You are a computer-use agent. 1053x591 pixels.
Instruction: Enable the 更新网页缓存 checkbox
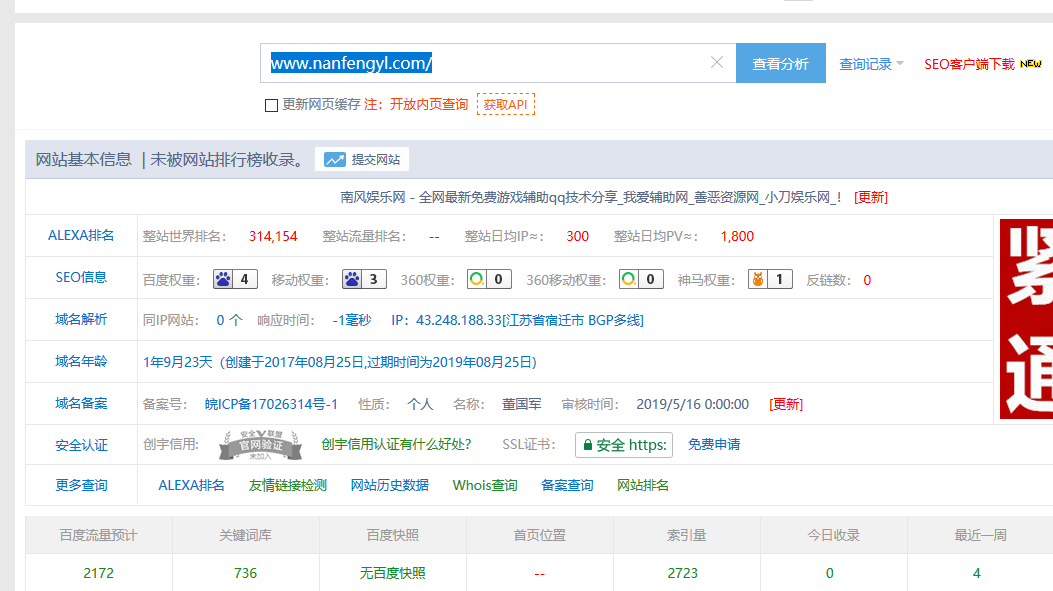click(x=271, y=105)
